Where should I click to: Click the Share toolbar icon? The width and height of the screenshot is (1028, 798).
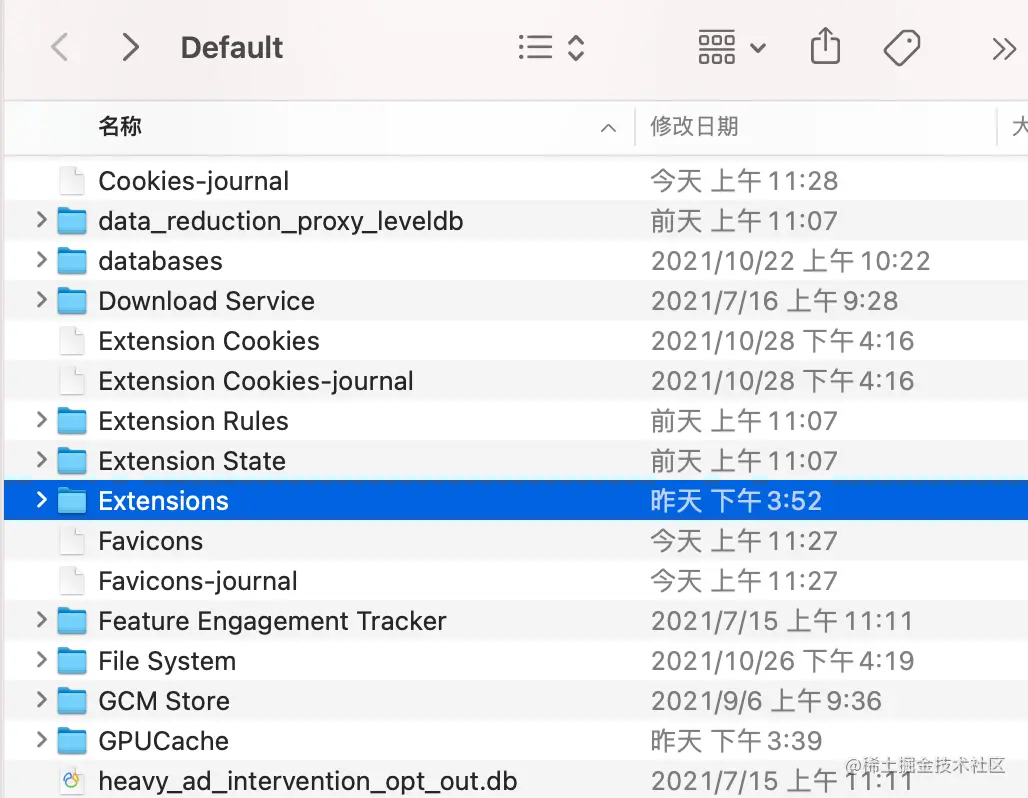coord(825,46)
